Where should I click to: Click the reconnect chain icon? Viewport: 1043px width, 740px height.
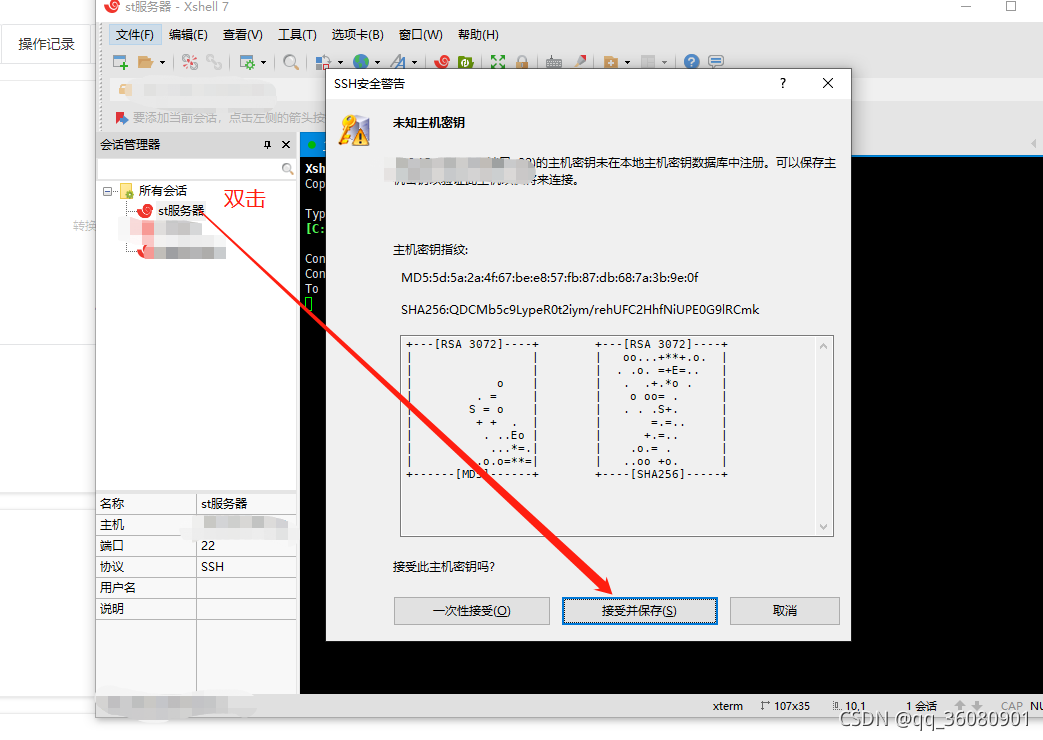tap(214, 62)
